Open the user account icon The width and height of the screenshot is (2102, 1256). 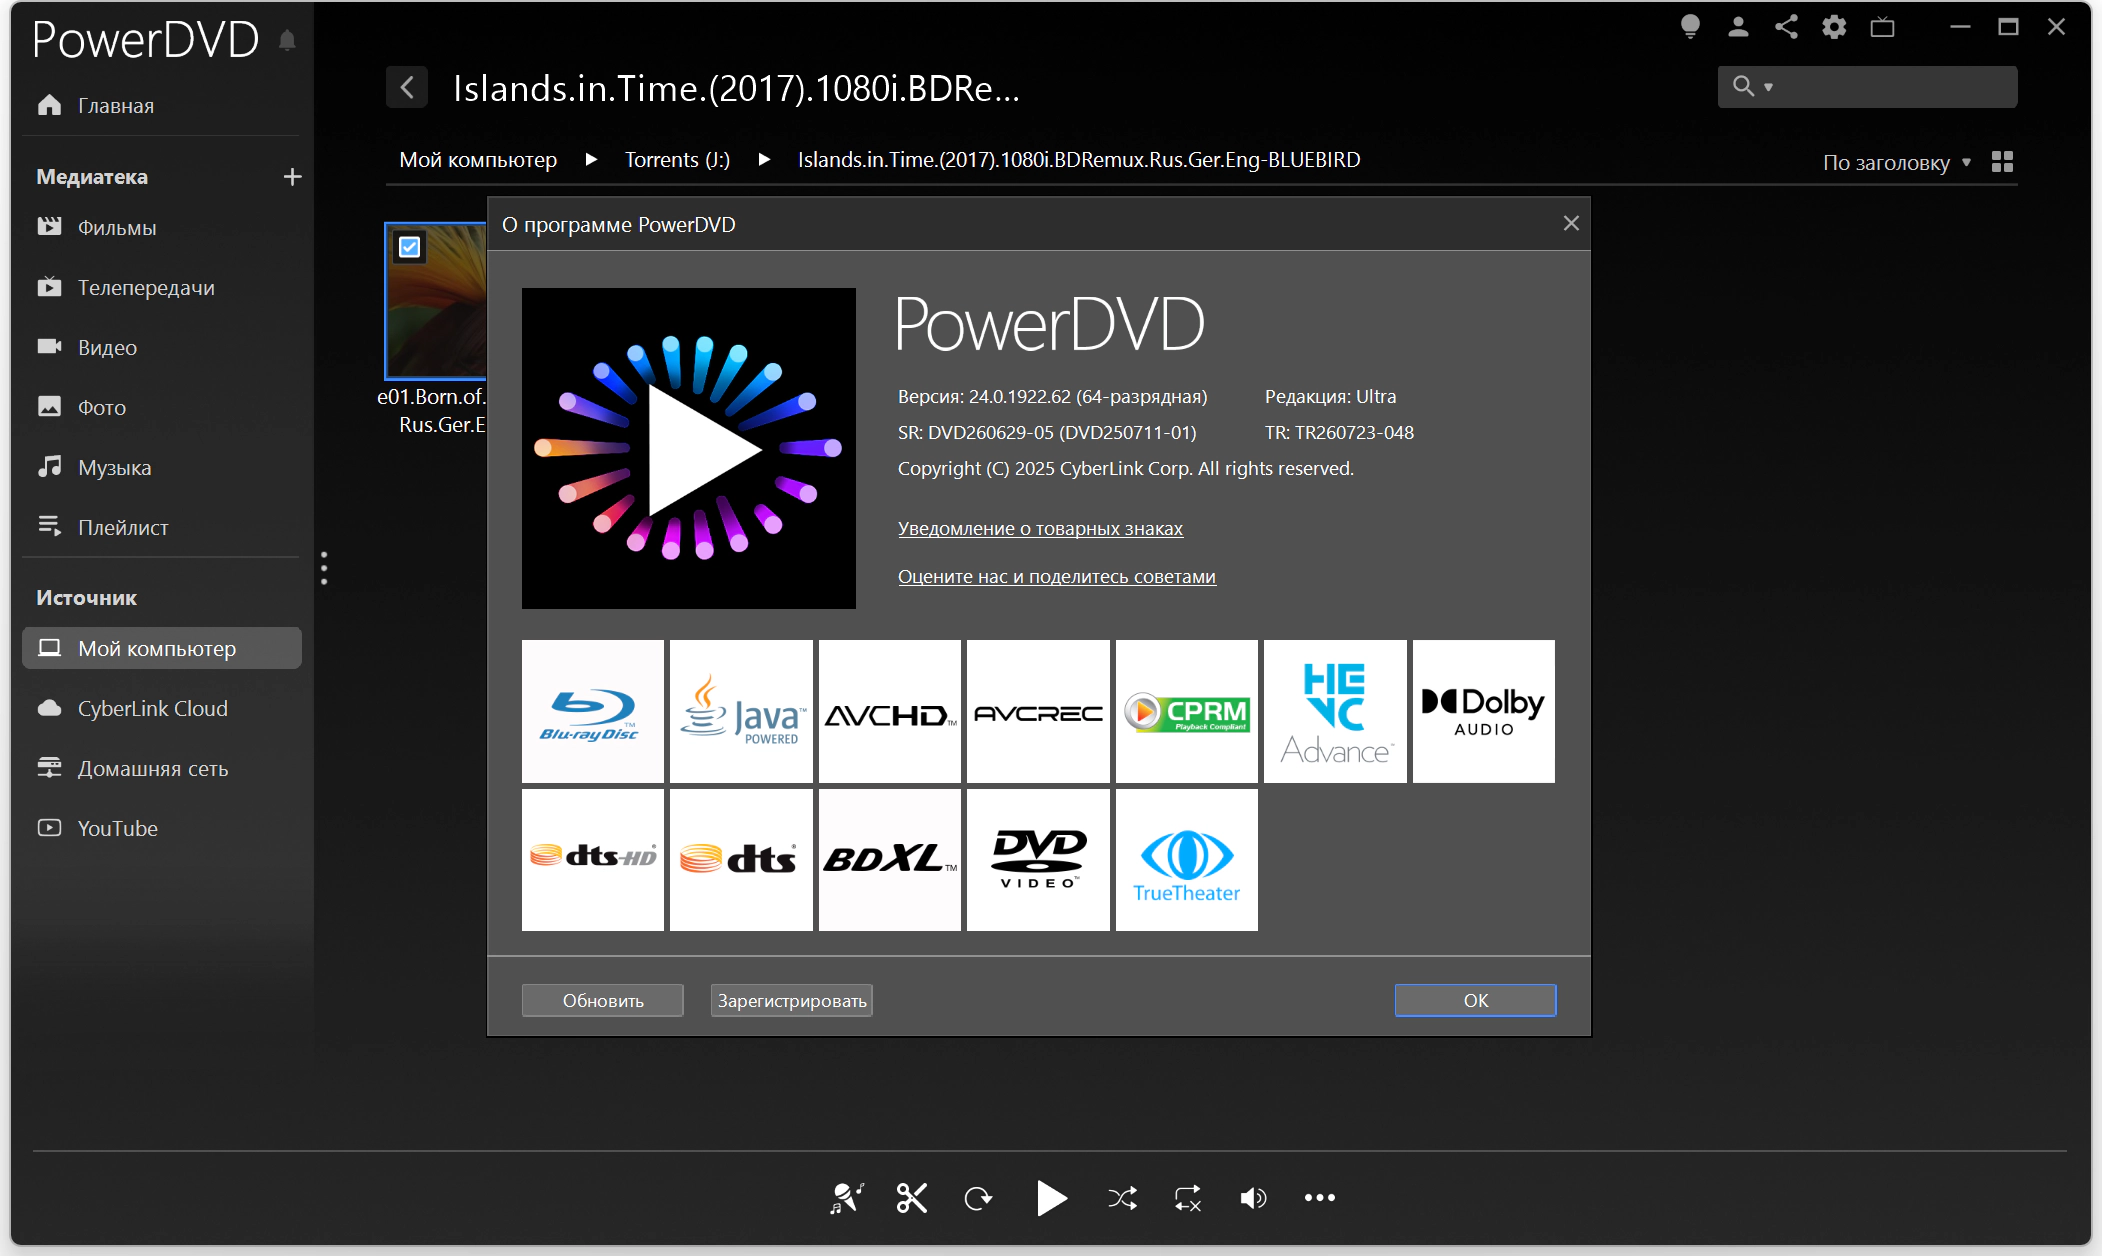1738,27
